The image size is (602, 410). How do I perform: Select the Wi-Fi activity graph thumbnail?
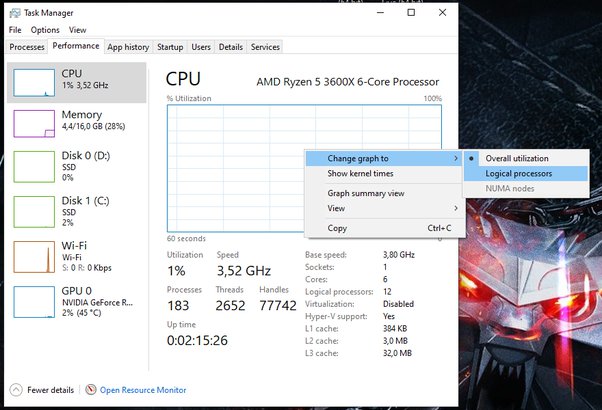(33, 257)
